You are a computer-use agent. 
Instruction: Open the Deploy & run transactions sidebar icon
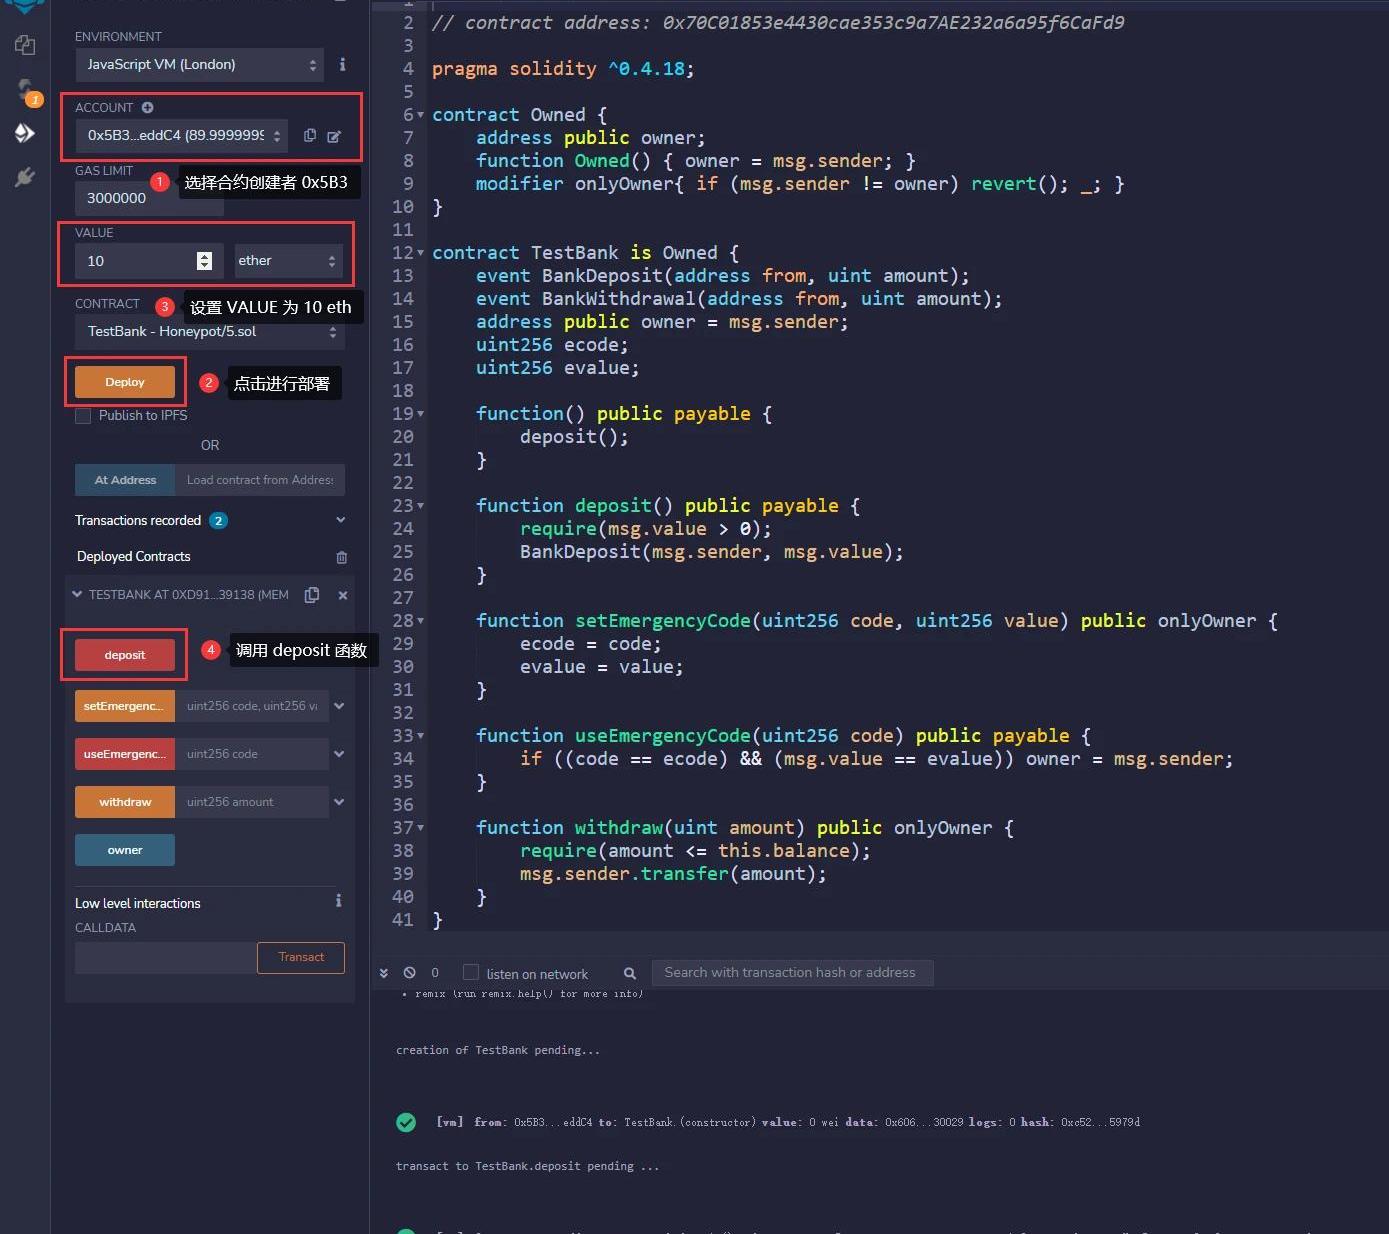coord(25,133)
